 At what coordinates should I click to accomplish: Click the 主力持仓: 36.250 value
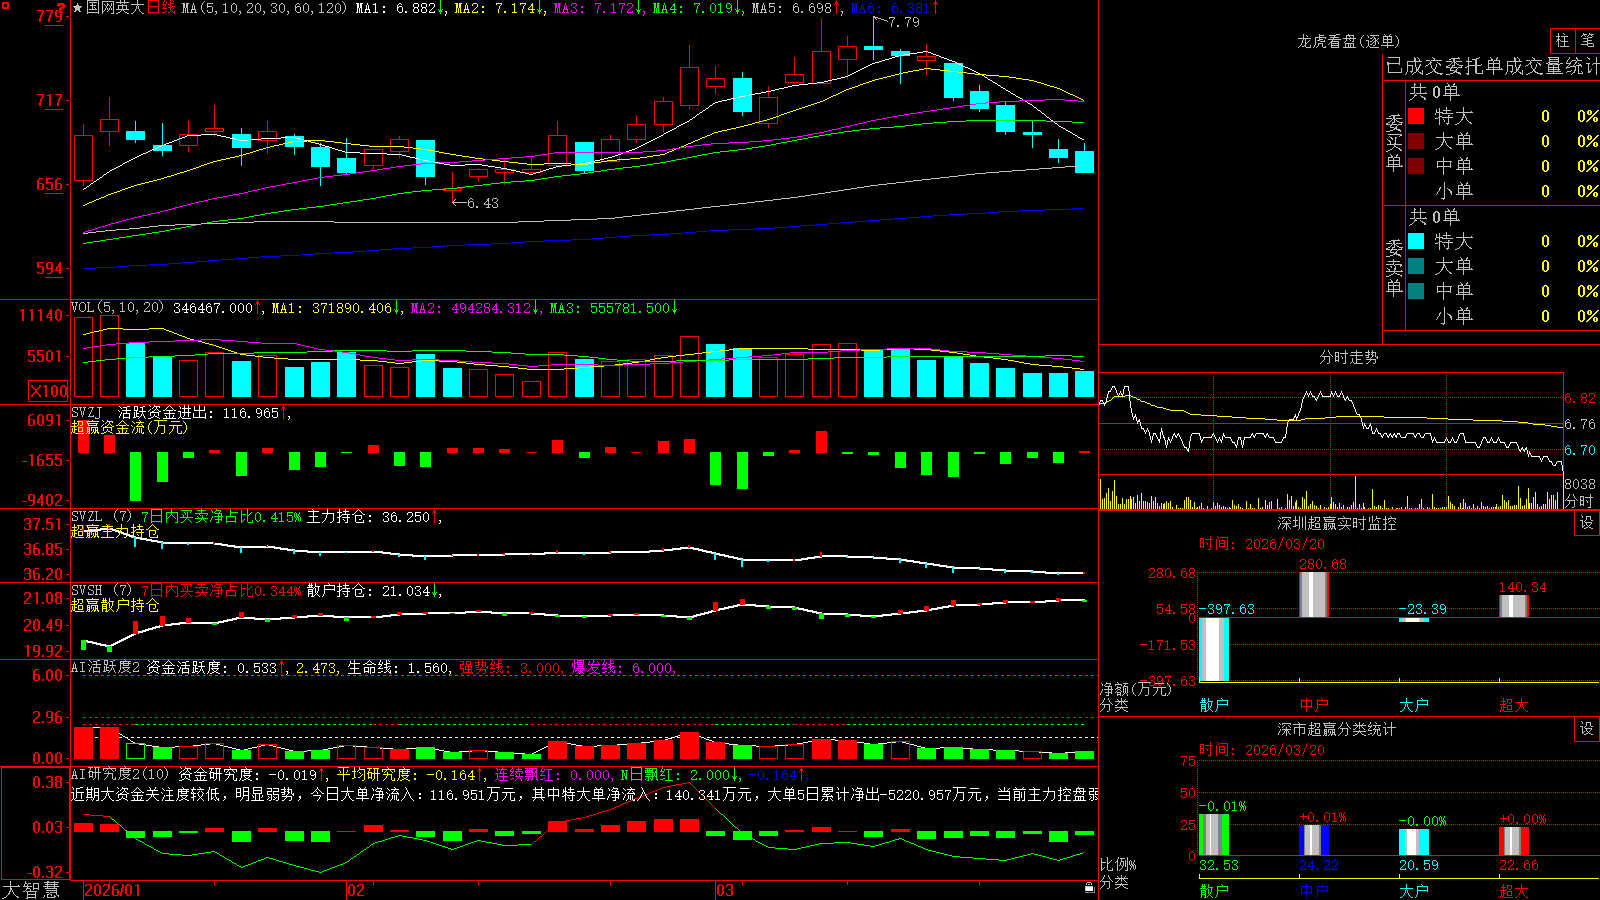[368, 517]
